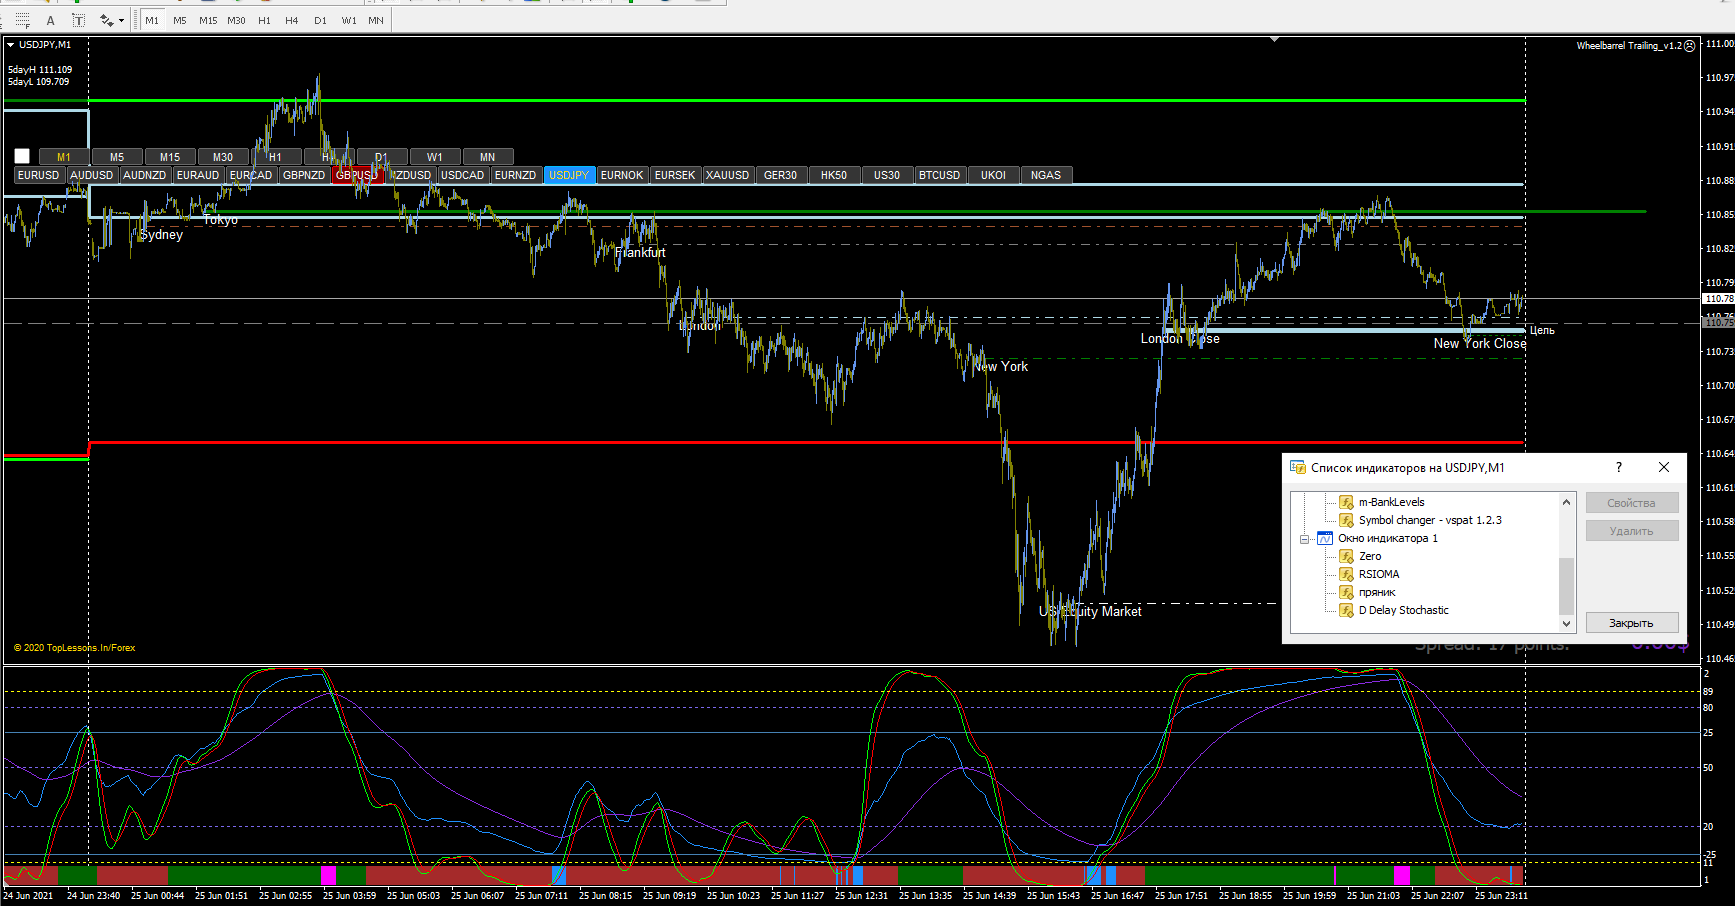The image size is (1735, 906).
Task: Select Symbol changer - vspat 1.2.3 row
Action: (x=1430, y=520)
